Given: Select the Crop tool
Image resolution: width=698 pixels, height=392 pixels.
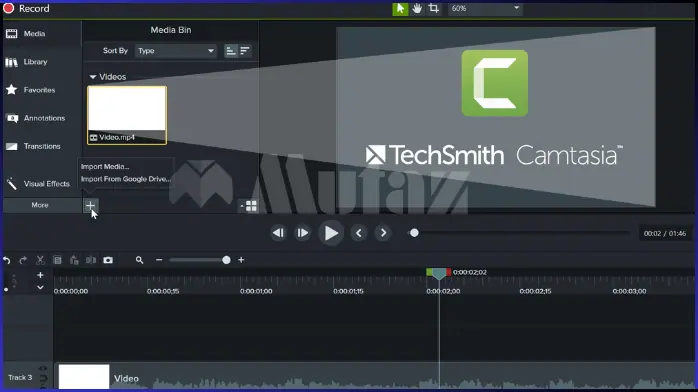Looking at the screenshot, I should click(x=434, y=8).
